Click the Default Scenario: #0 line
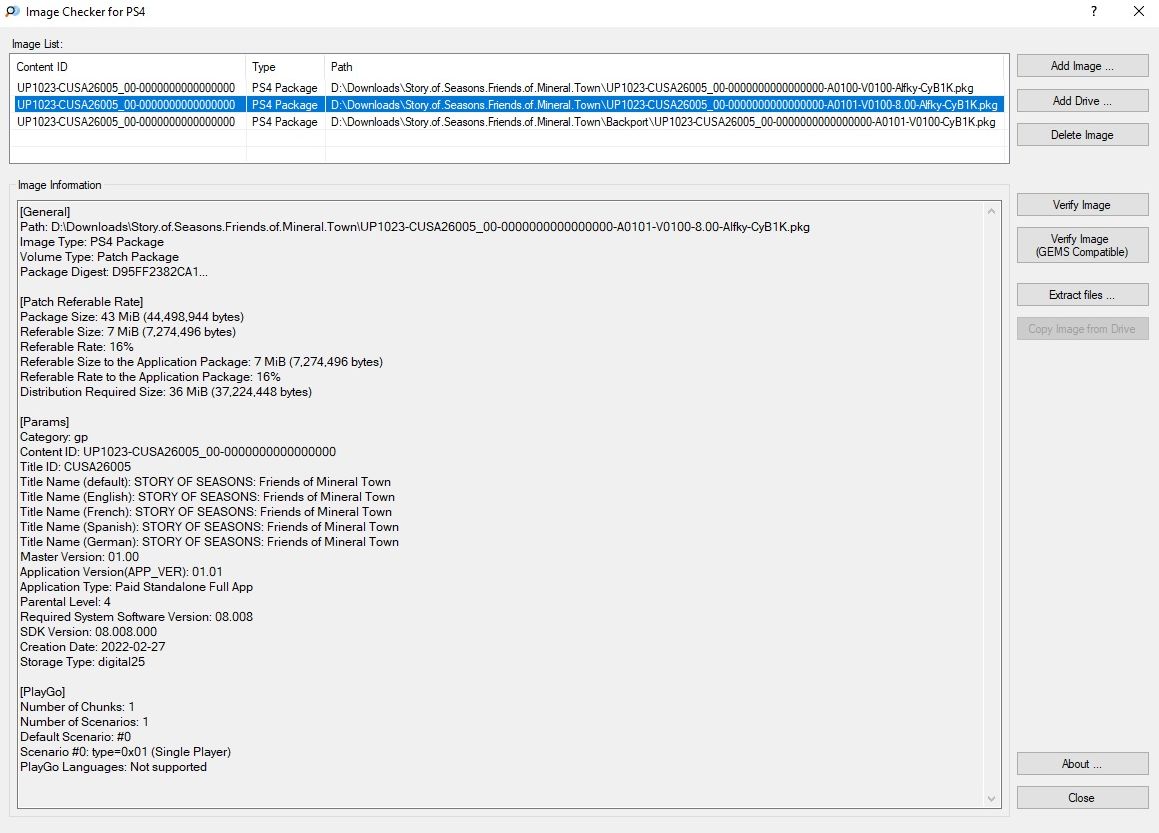 coord(75,737)
